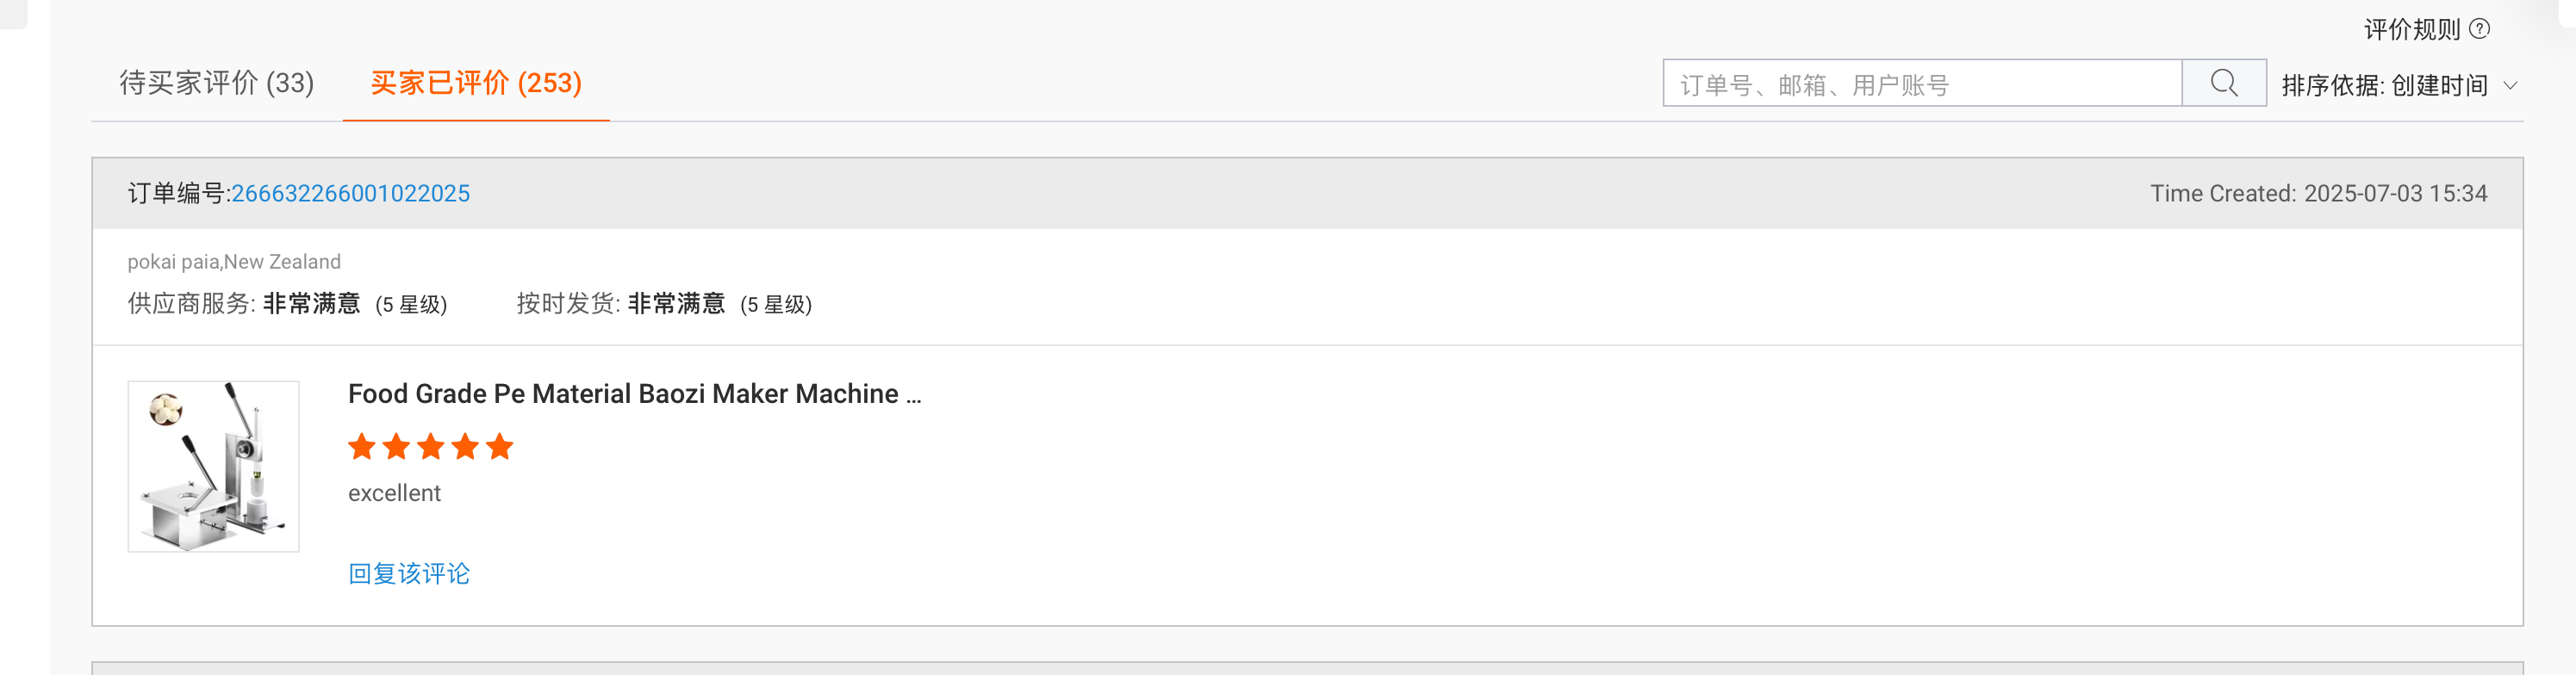The image size is (2576, 675).
Task: Switch to the 待买家评价 (33) tab
Action: point(216,83)
